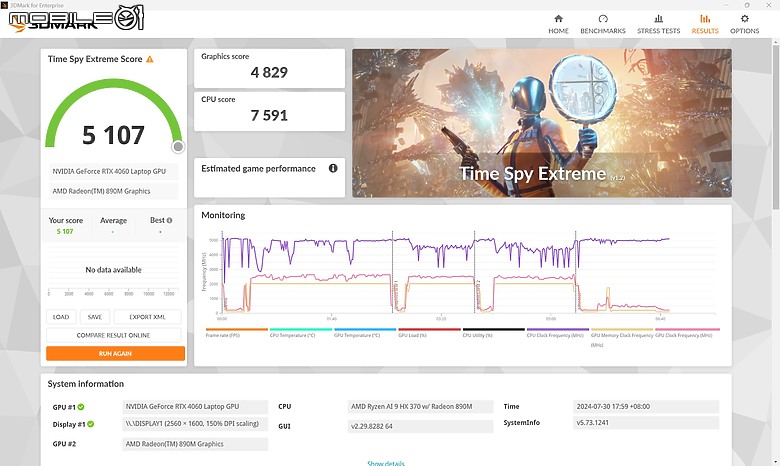Toggle the Frame rate (FPS) legend swatch

(237, 329)
